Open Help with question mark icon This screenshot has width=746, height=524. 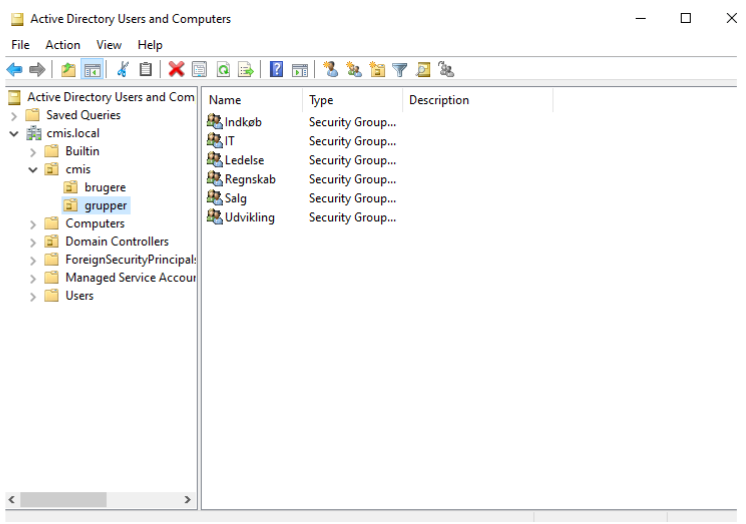(276, 69)
